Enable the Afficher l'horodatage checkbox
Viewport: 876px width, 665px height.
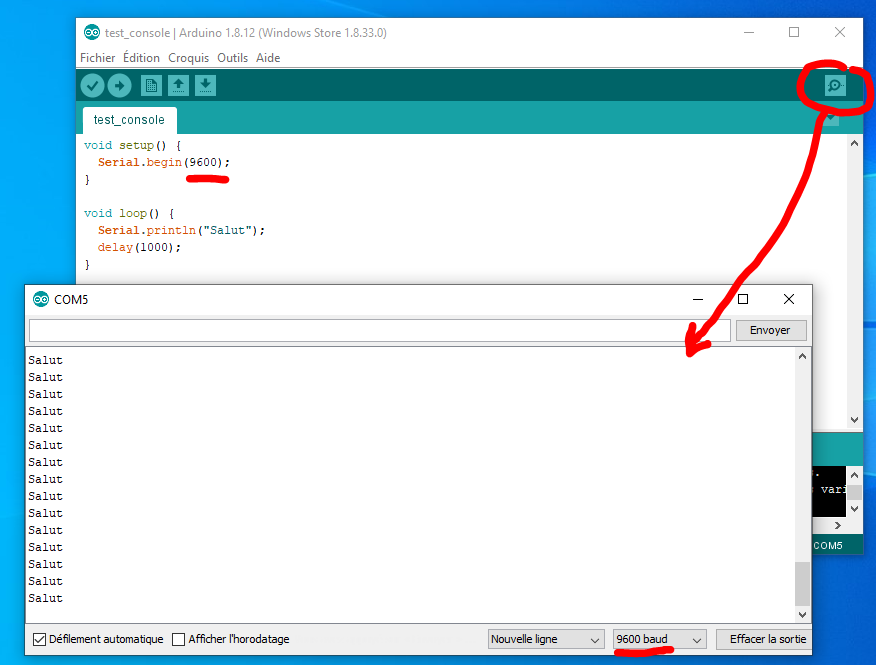point(179,639)
